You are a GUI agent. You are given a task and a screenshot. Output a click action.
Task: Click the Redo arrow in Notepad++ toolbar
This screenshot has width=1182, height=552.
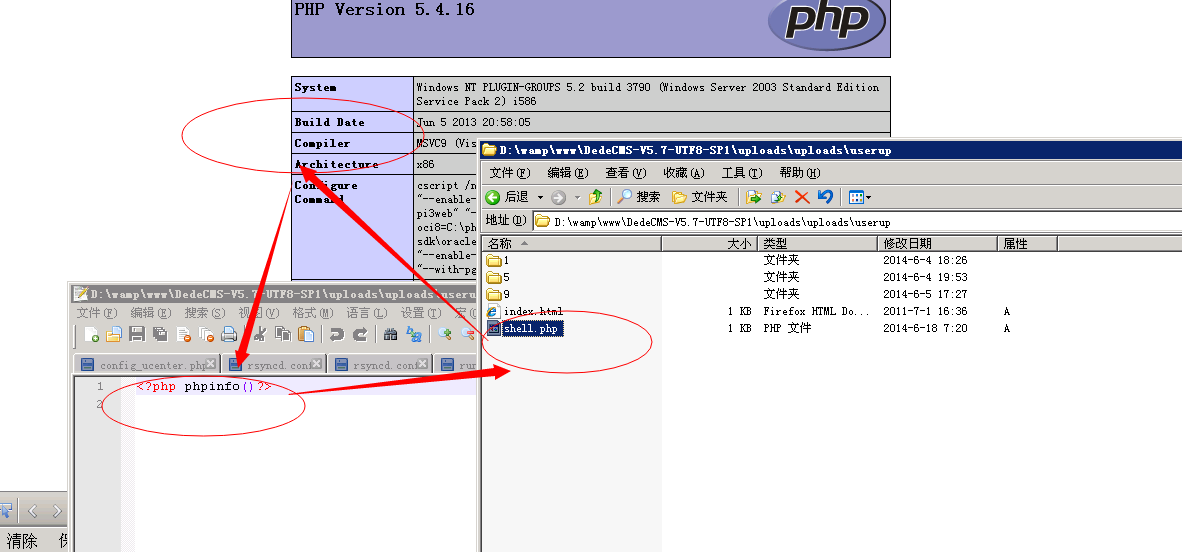(x=360, y=335)
